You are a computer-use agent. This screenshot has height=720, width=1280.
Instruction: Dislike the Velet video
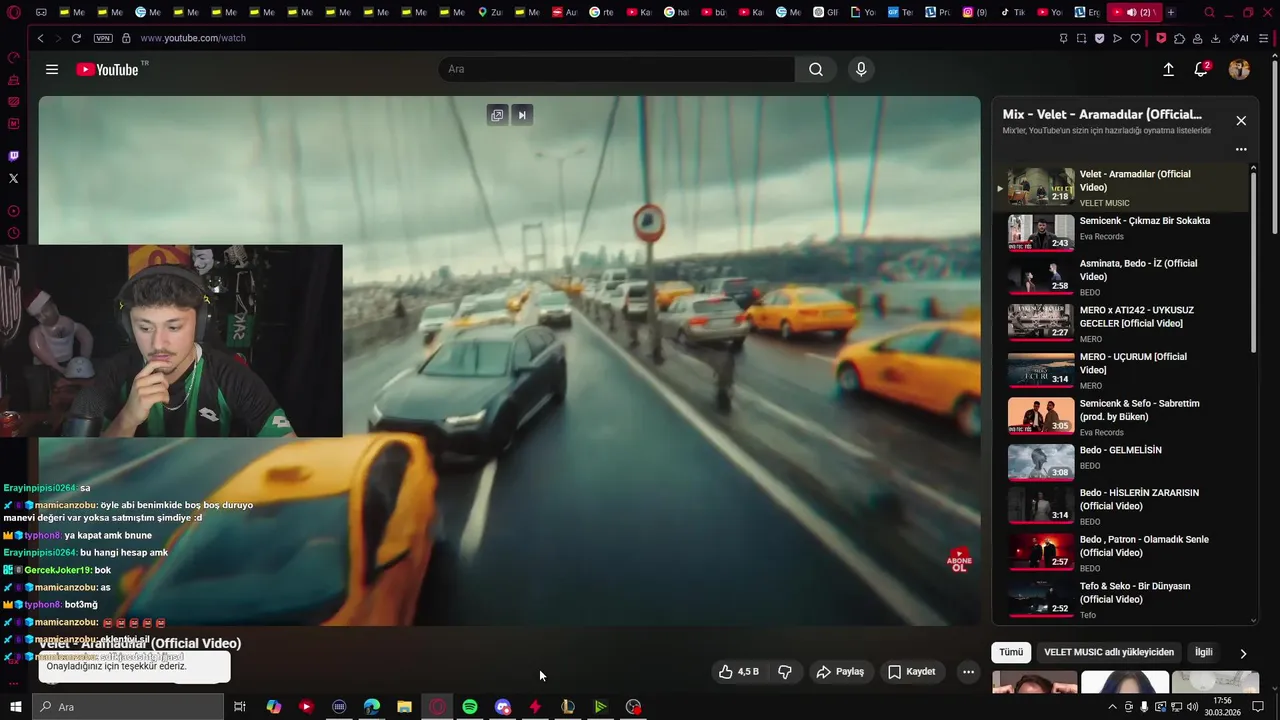[x=785, y=672]
